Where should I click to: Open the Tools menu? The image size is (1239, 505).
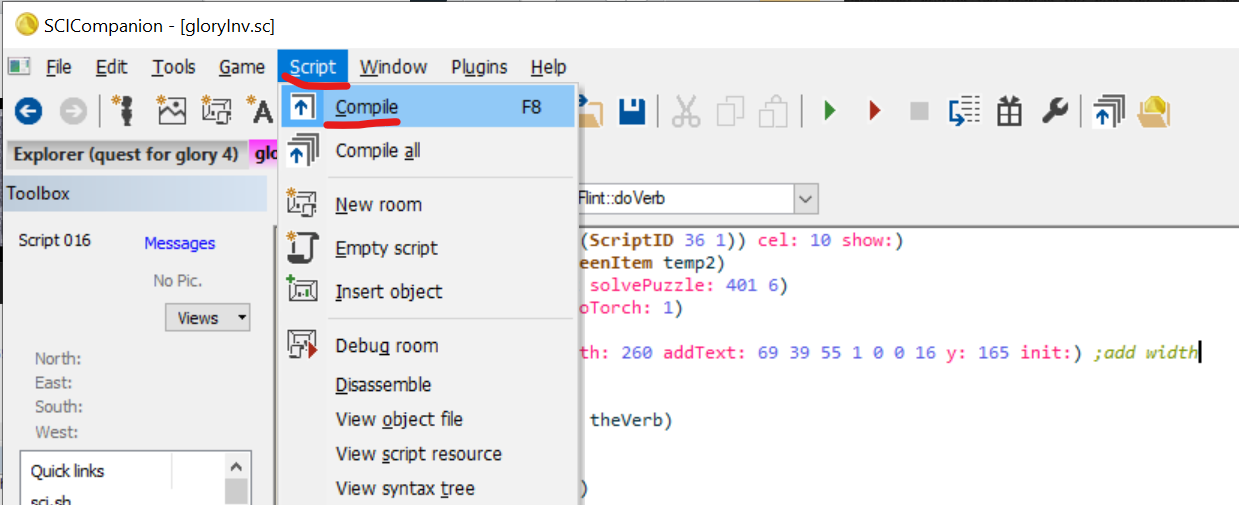tap(174, 67)
